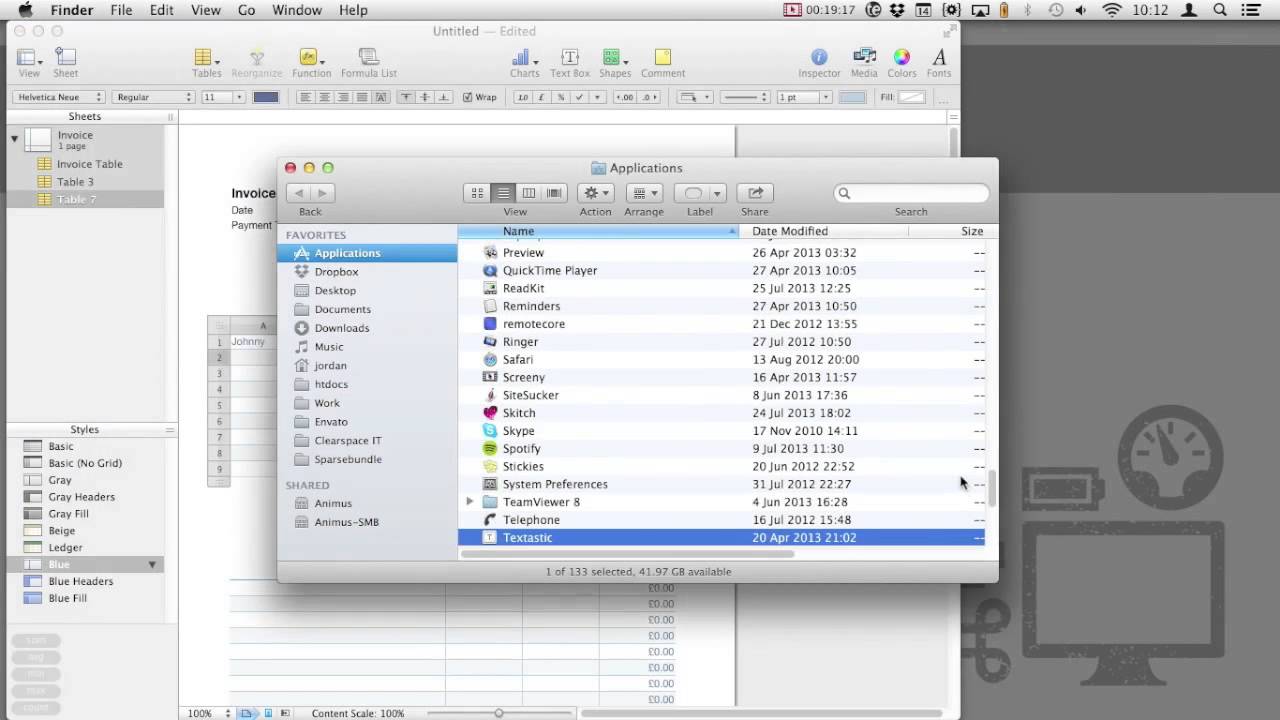Open the Function toolbar menu
This screenshot has width=1280, height=720.
311,63
